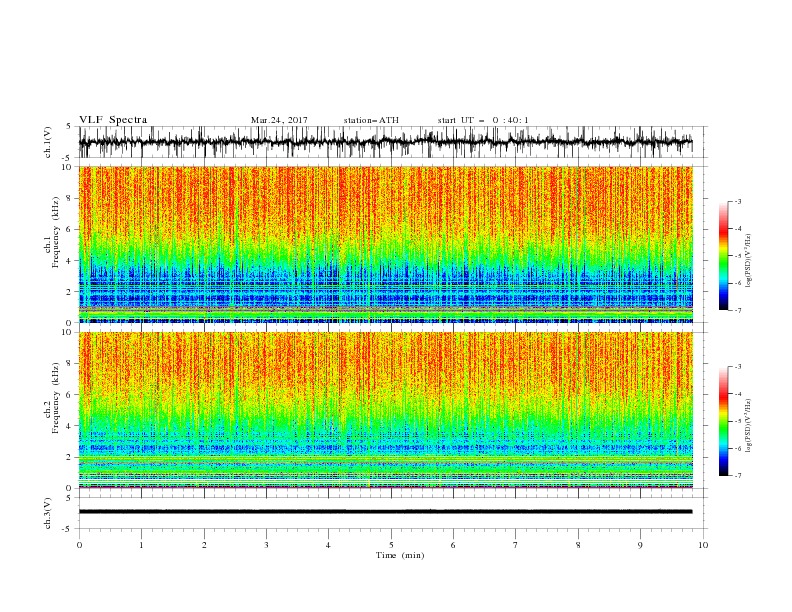Click the ch.1 colorbar 'log(PSD)(V²/Hz)' label

click(x=749, y=261)
